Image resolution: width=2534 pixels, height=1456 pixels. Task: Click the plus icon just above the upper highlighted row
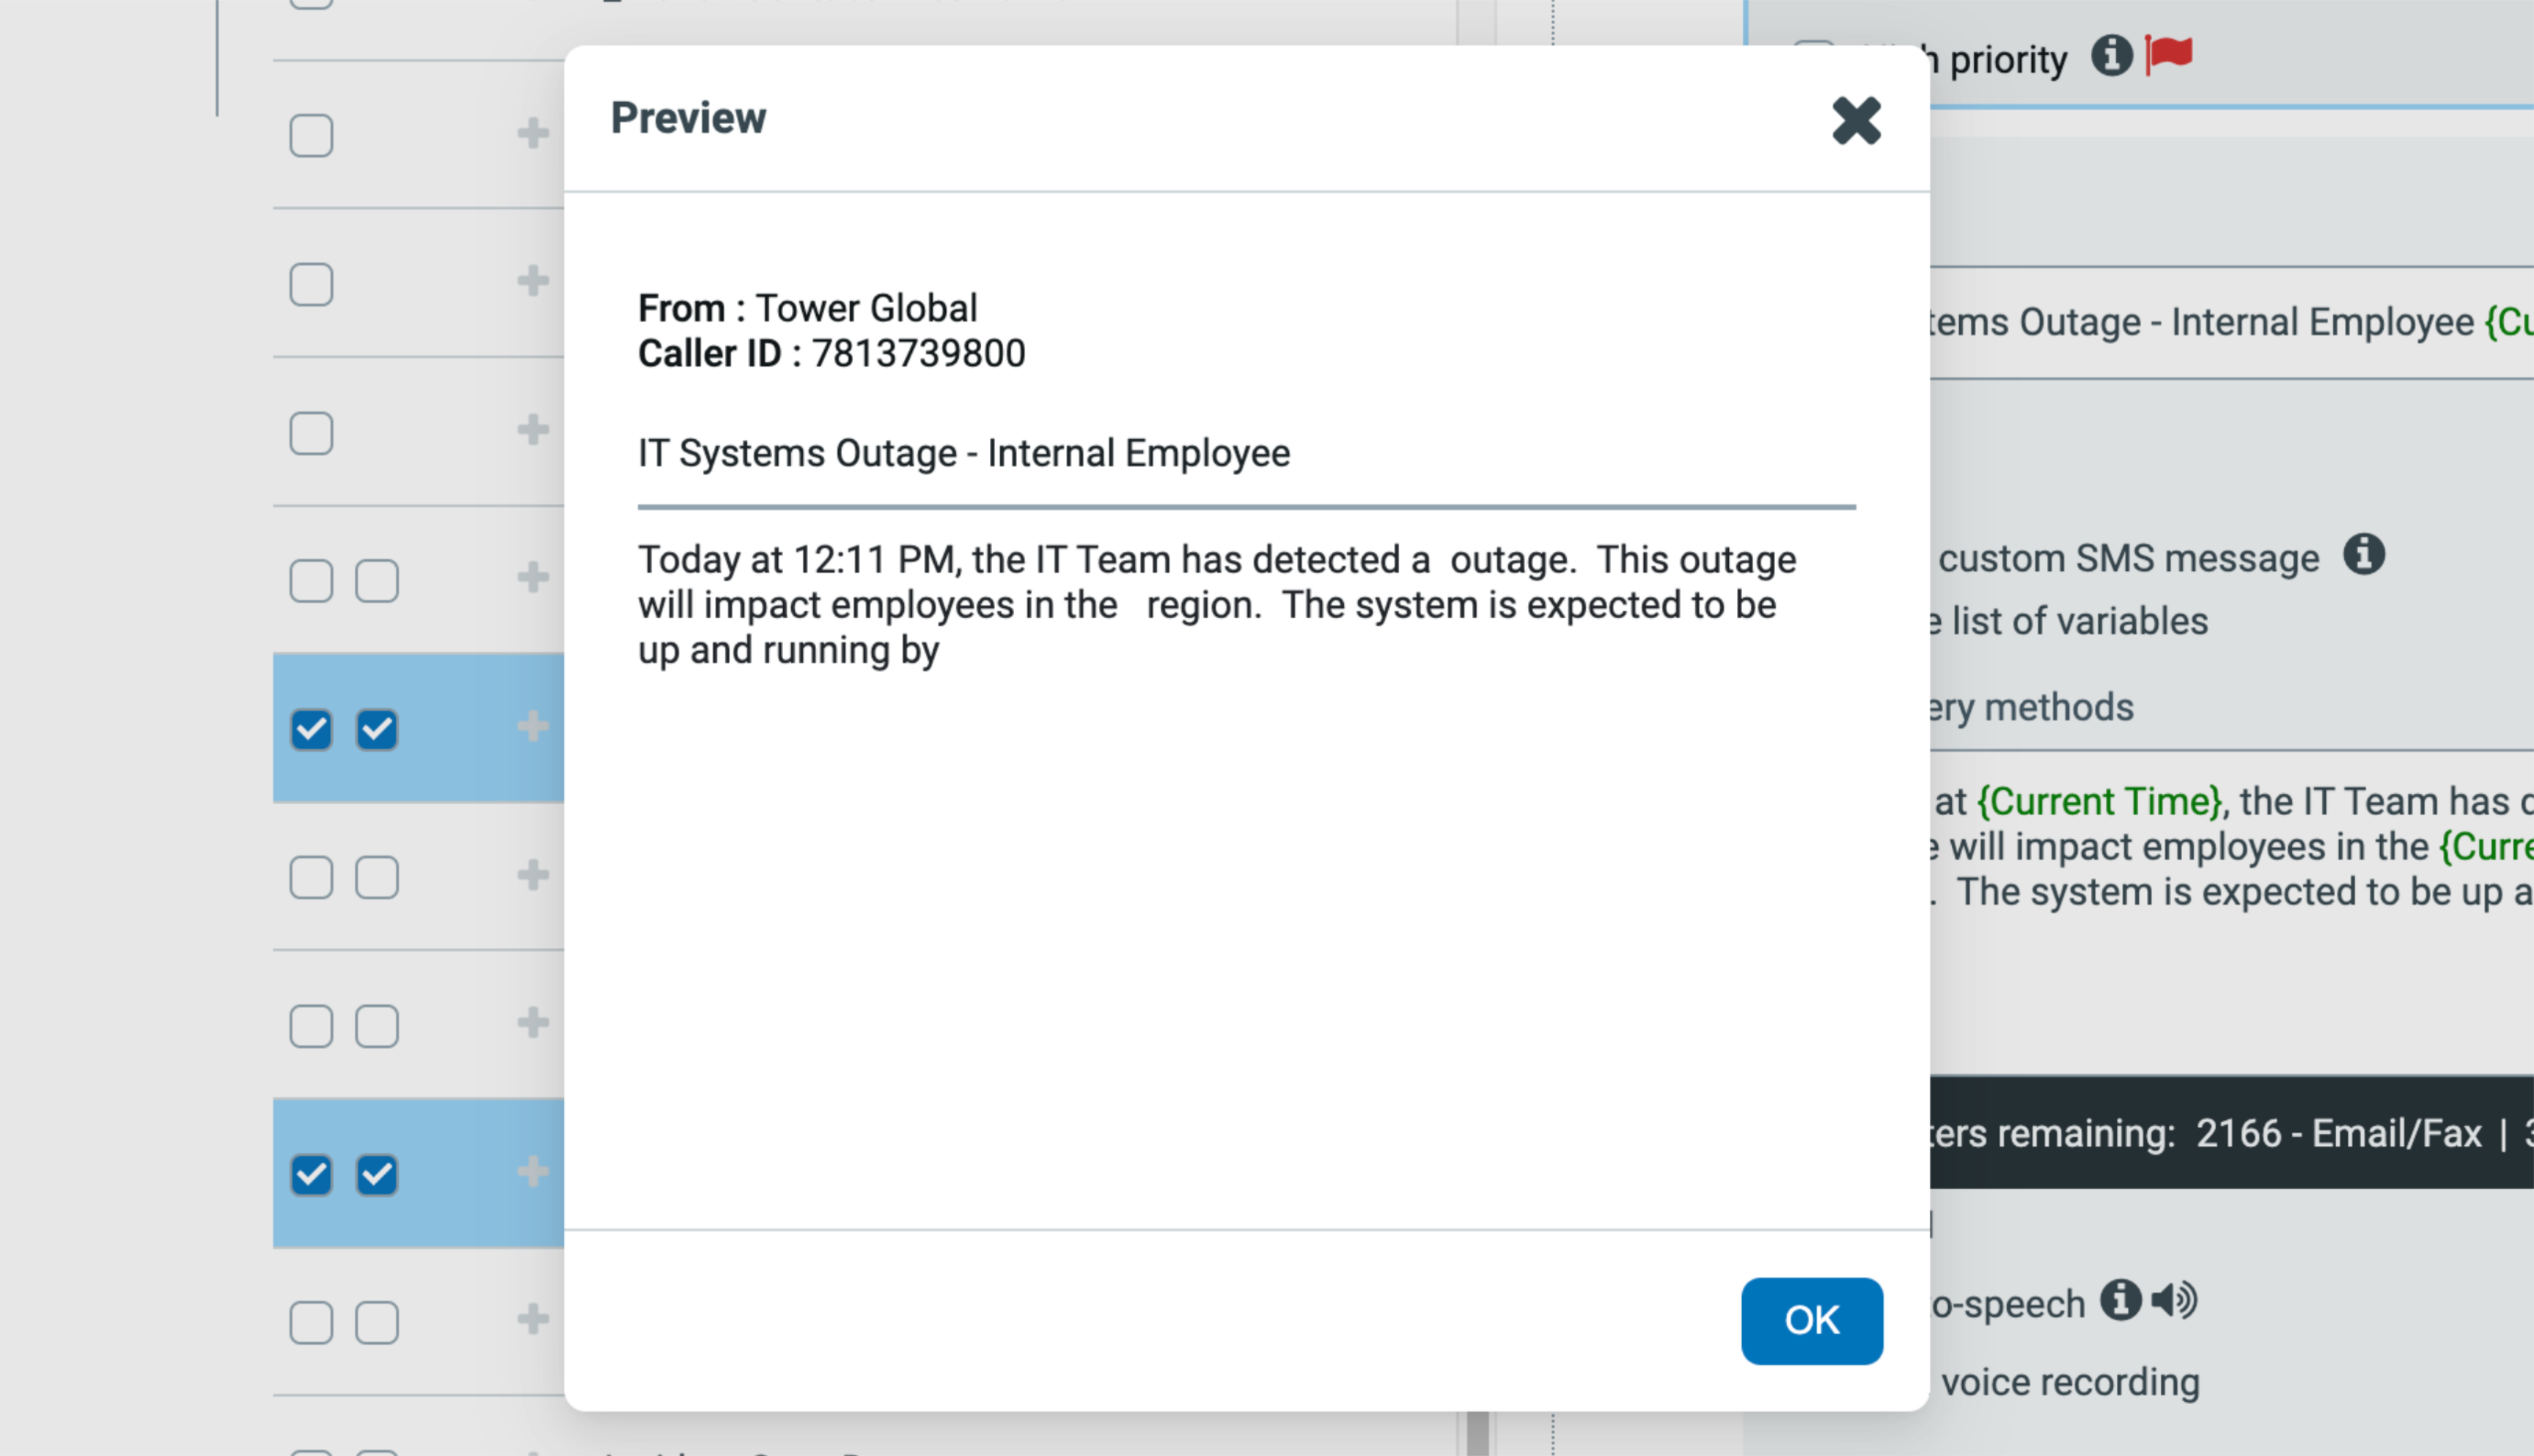coord(533,577)
